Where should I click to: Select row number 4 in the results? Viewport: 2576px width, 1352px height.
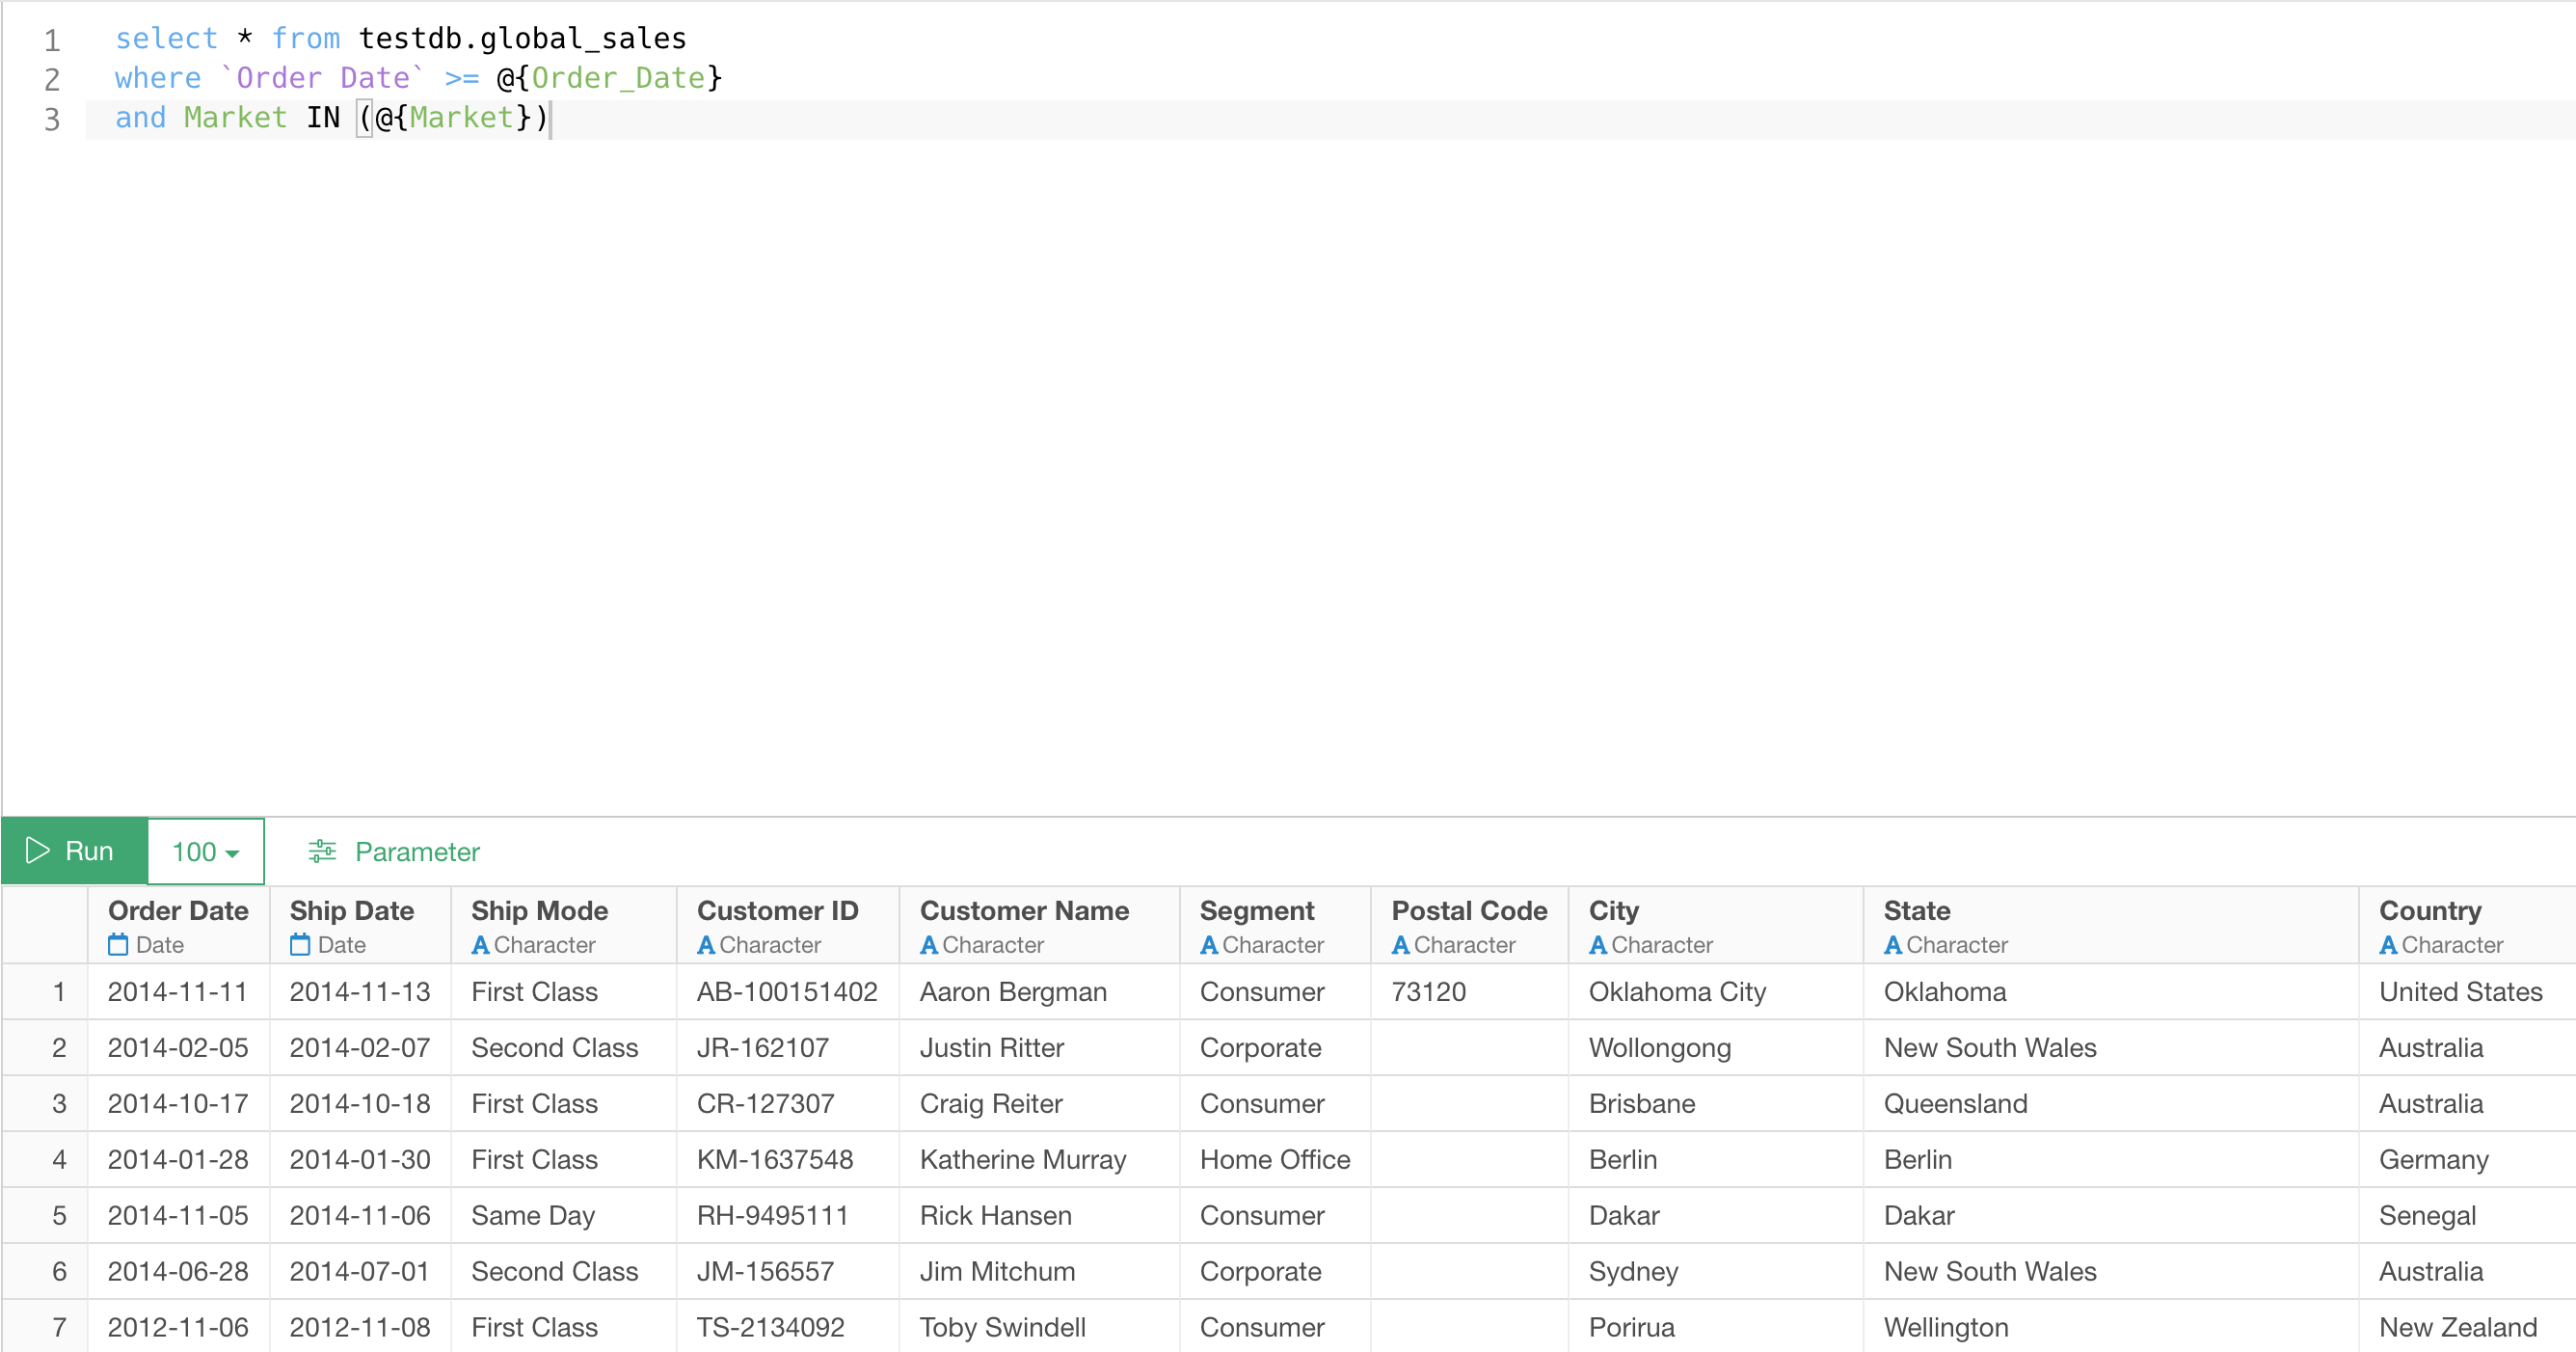click(x=59, y=1159)
